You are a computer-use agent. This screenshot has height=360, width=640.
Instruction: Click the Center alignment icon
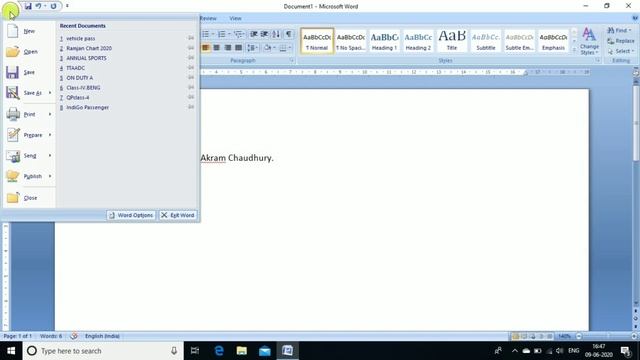pos(217,48)
